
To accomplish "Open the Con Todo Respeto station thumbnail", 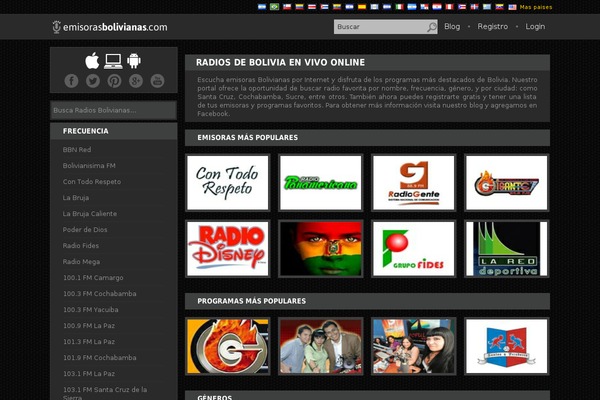I will tap(228, 183).
